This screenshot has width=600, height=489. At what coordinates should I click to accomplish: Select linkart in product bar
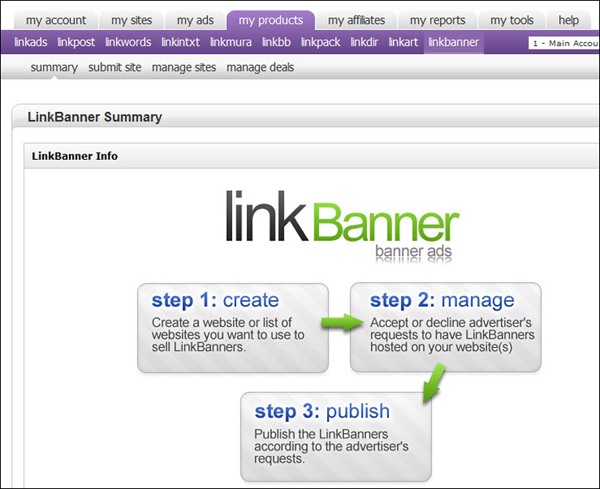tap(403, 42)
